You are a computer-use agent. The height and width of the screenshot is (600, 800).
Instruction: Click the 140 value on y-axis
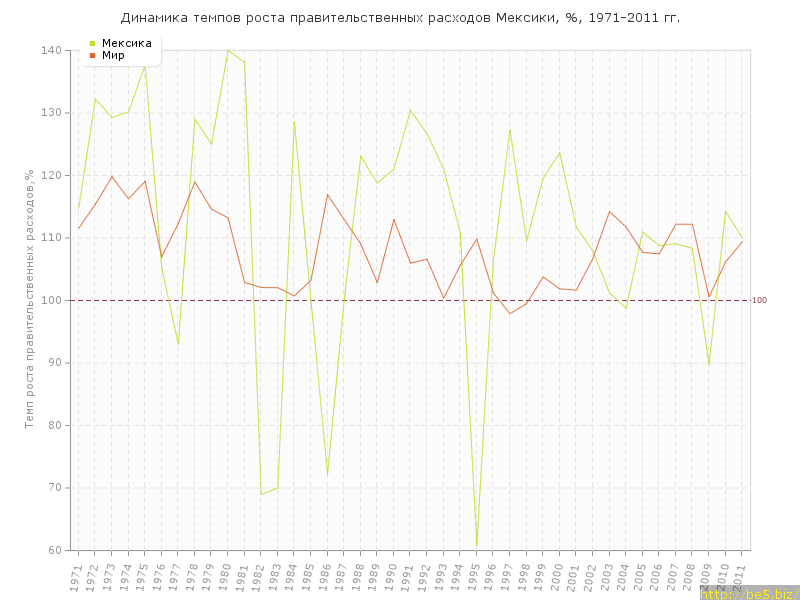[x=51, y=50]
